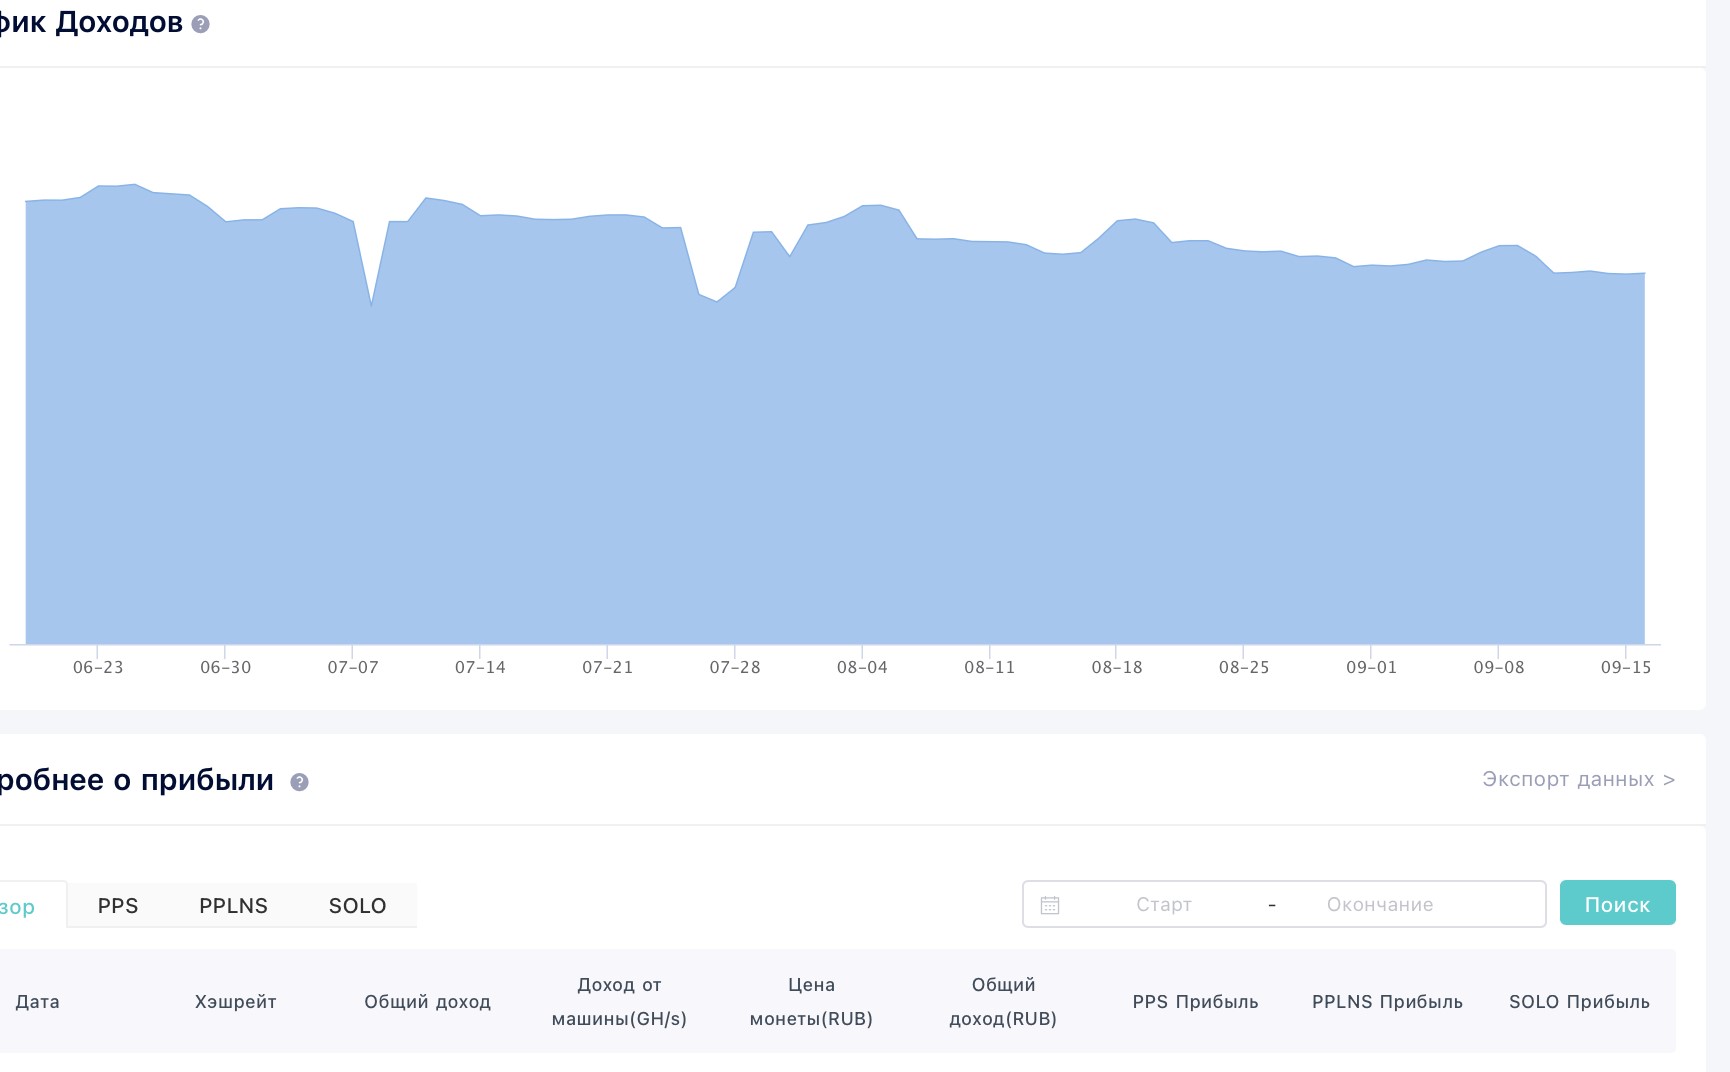Select the SOLO tab
This screenshot has height=1072, width=1730.
click(x=357, y=906)
